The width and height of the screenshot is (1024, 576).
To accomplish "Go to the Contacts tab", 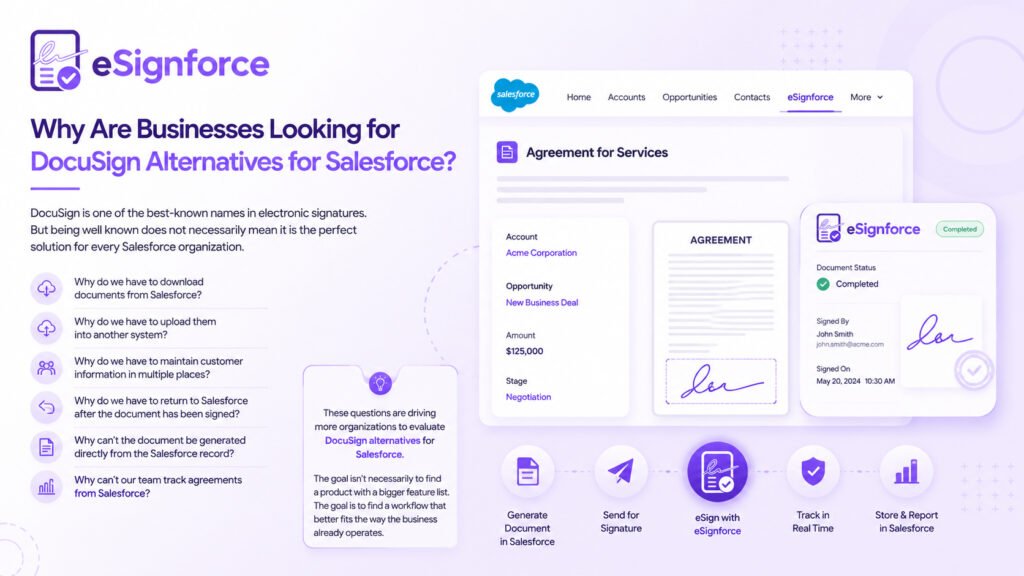I will (x=752, y=97).
